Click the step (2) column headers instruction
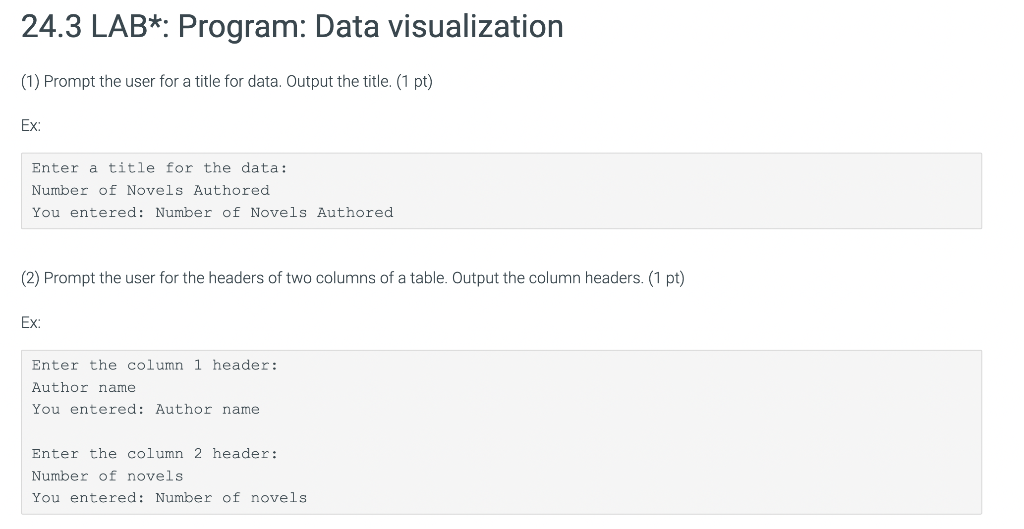 pos(353,278)
